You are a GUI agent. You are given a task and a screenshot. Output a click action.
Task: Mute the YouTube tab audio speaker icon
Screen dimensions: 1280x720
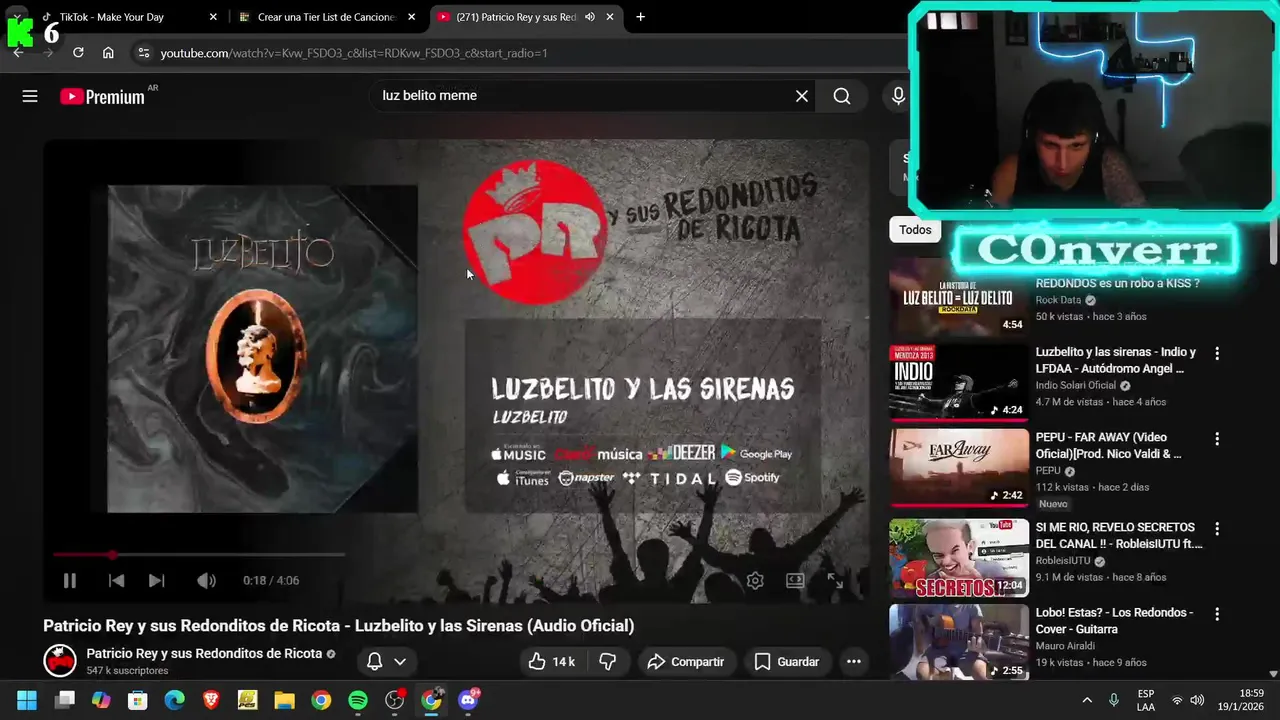[x=590, y=17]
